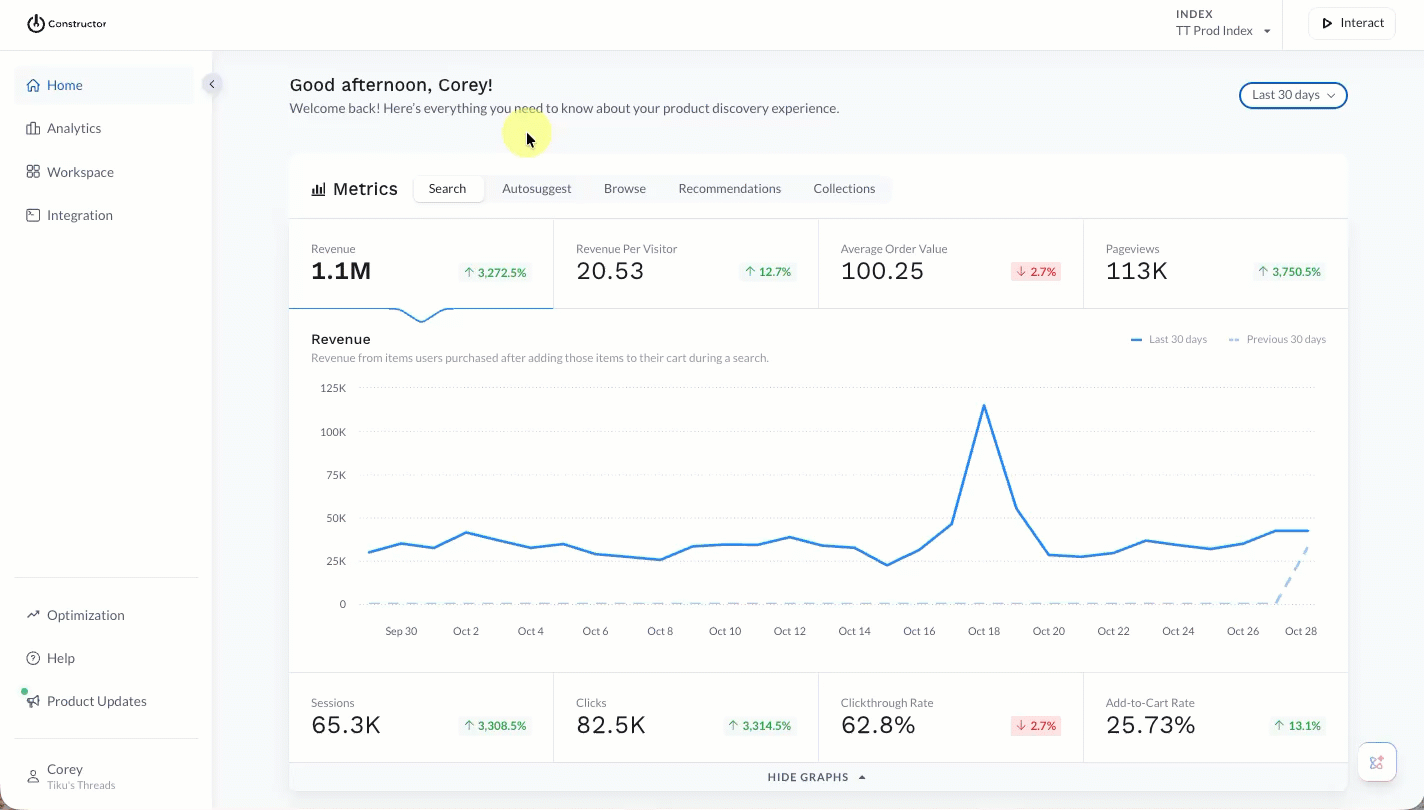Open the AI assistant sparkle button
The image size is (1424, 810).
coord(1377,762)
